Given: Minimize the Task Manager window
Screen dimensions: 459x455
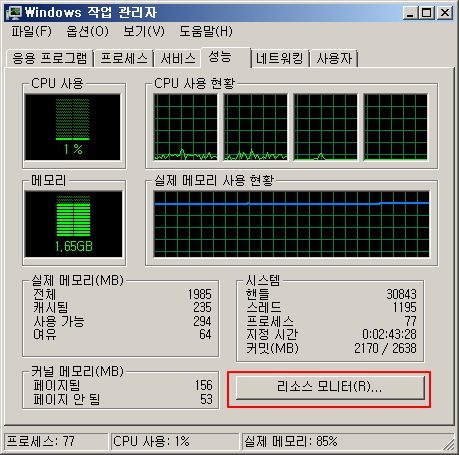Looking at the screenshot, I should pos(411,13).
